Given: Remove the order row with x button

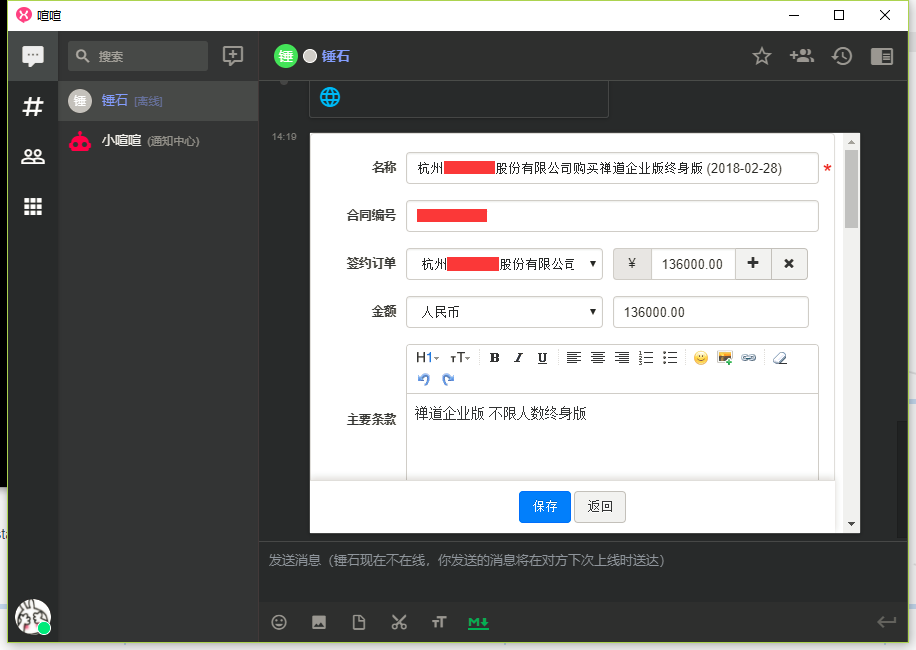Looking at the screenshot, I should (789, 264).
